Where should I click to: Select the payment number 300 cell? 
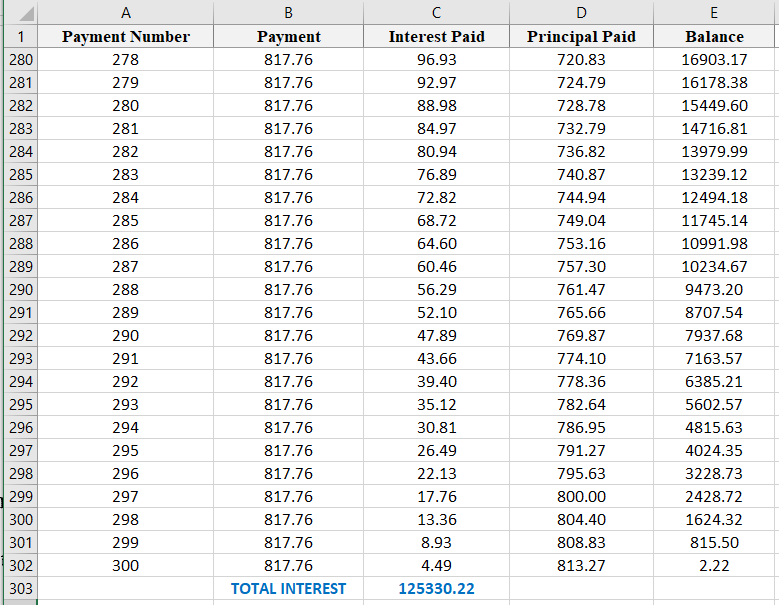point(125,566)
